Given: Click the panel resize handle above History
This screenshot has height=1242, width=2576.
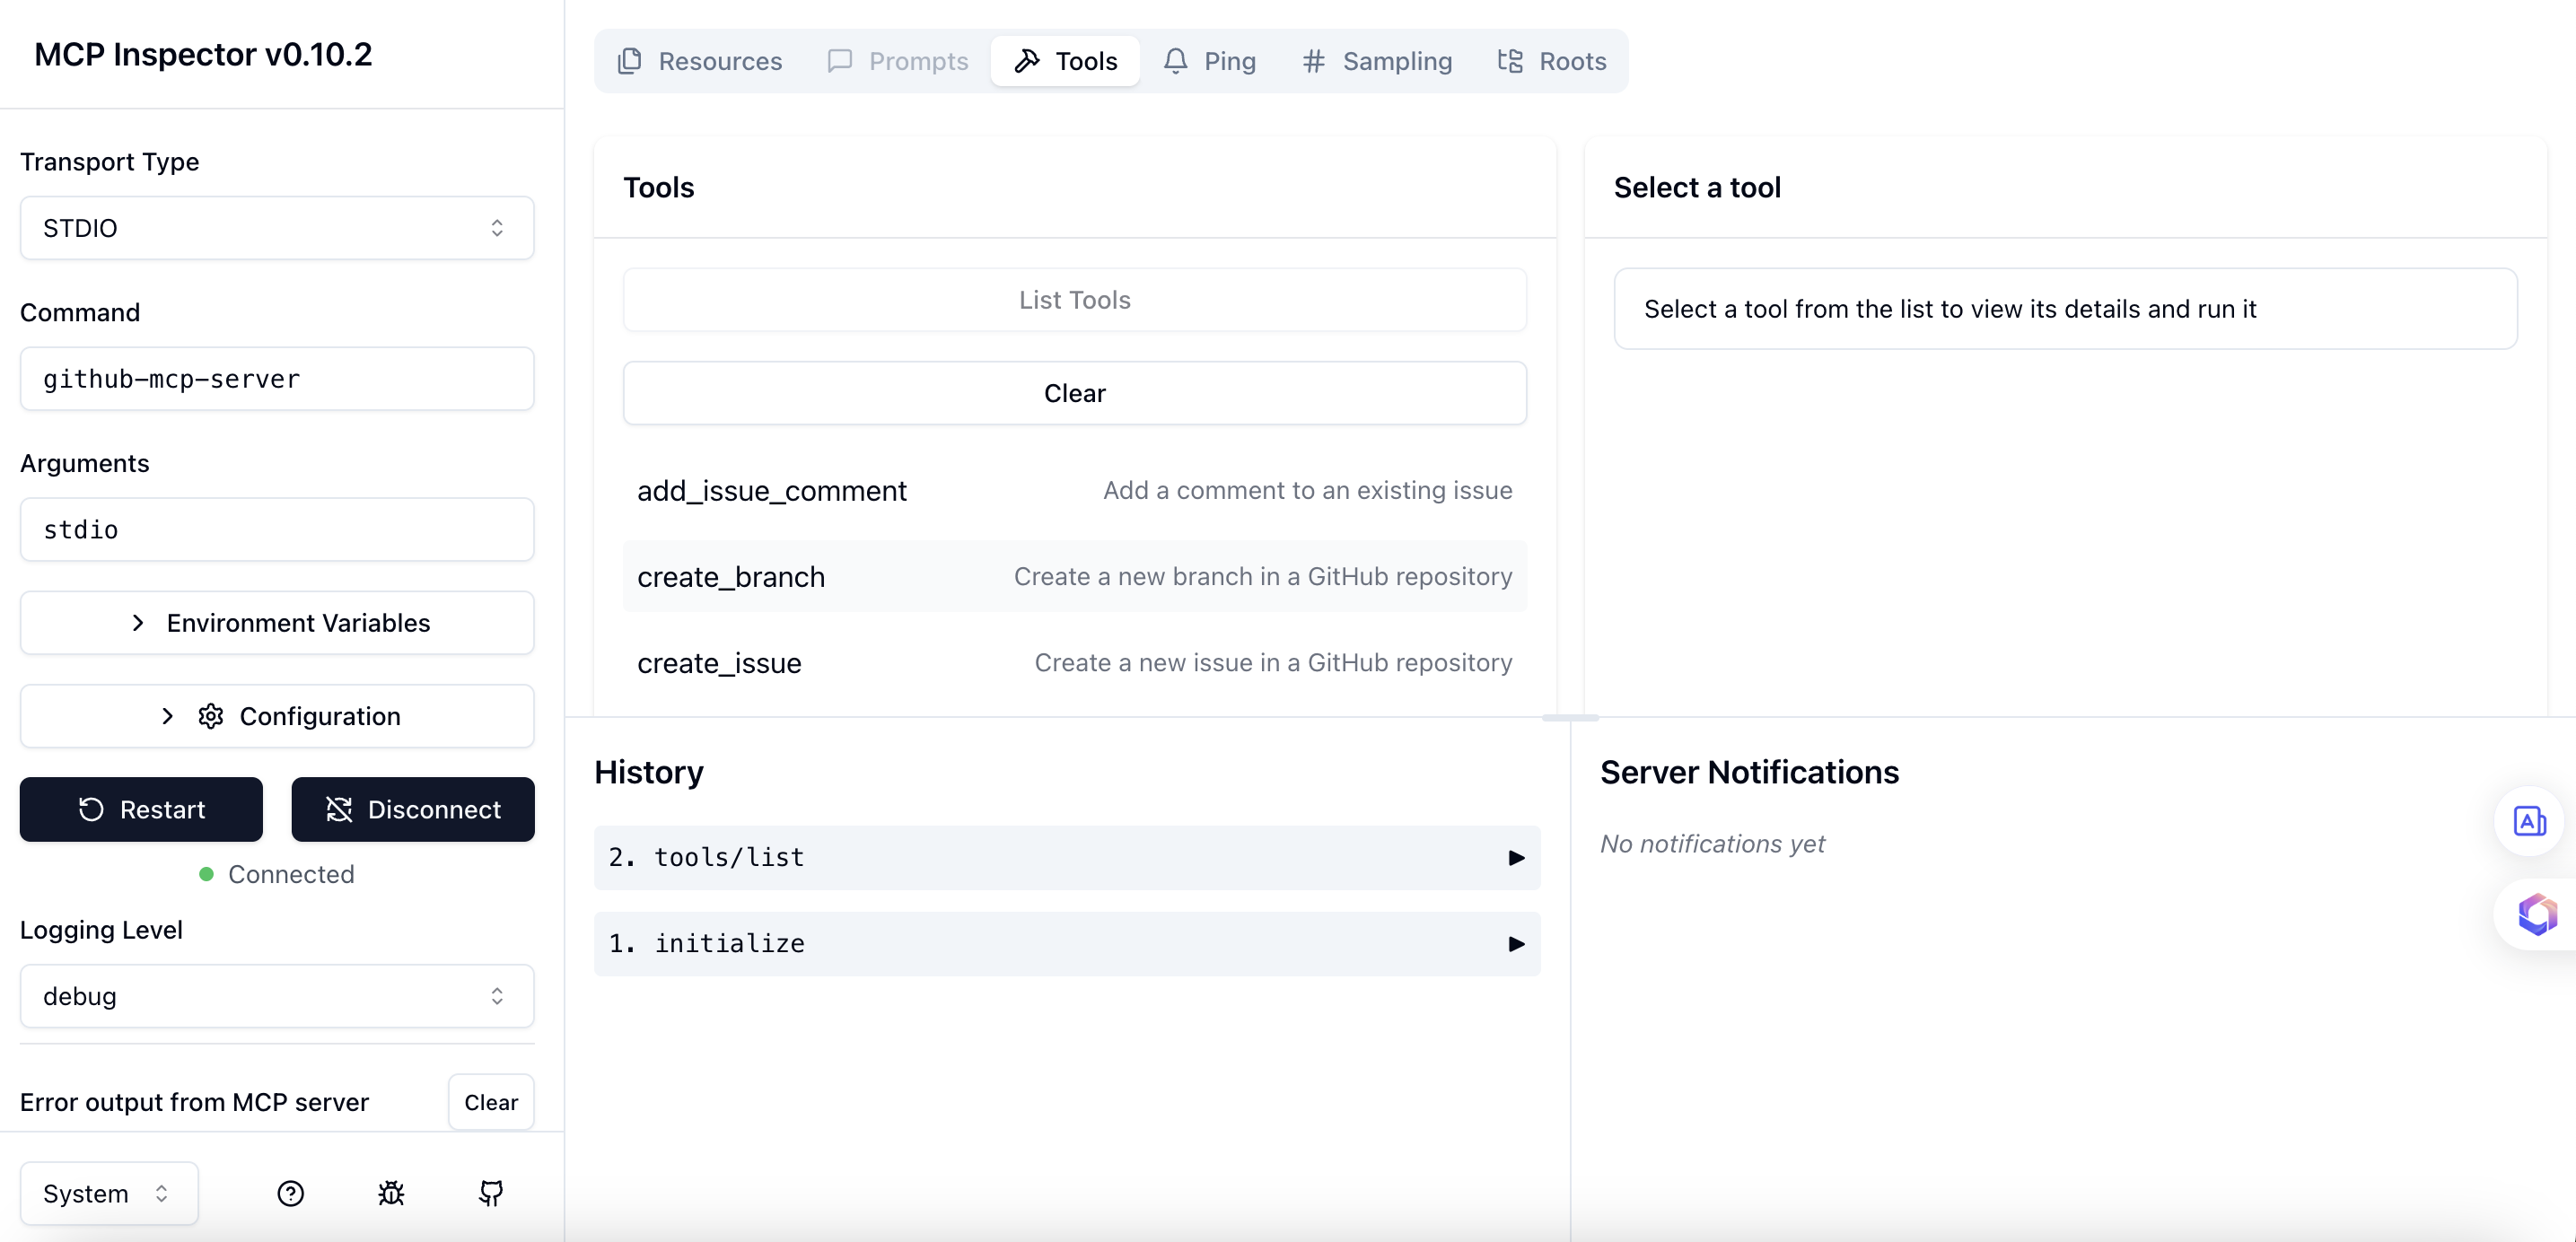Looking at the screenshot, I should [1570, 717].
